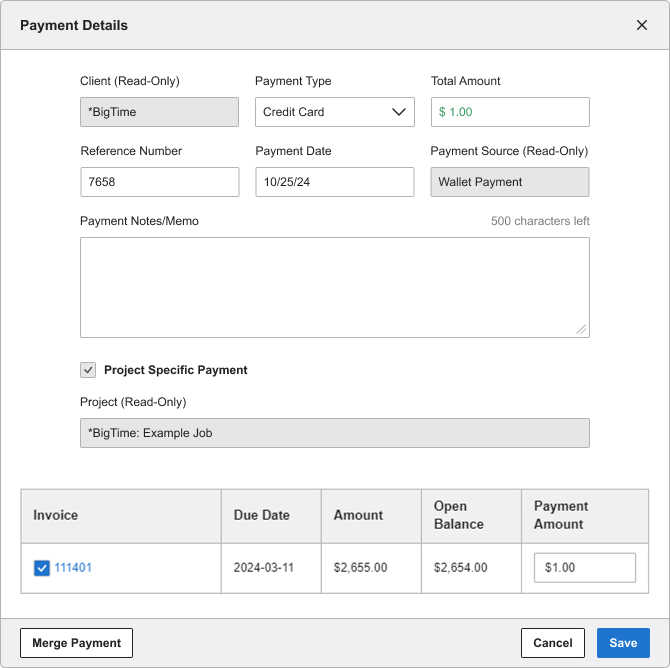Click the chevron arrow beside Credit Card
The image size is (670, 668).
(x=398, y=112)
